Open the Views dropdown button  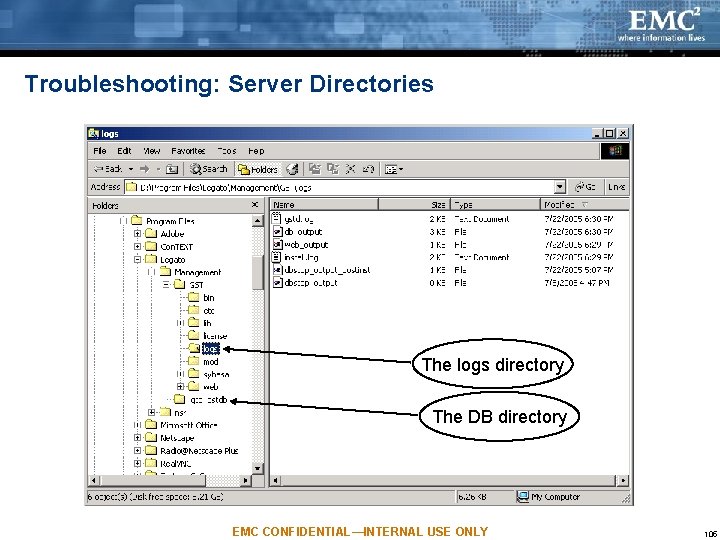click(394, 169)
